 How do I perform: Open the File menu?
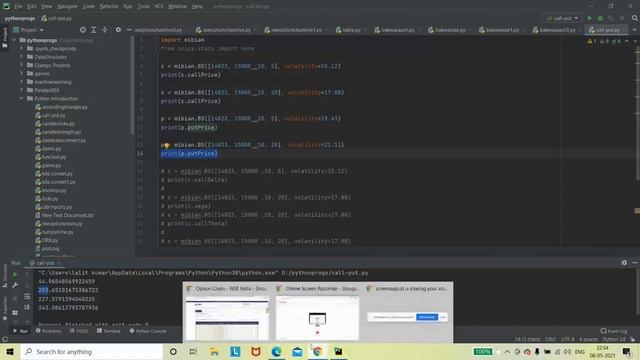tap(18, 6)
